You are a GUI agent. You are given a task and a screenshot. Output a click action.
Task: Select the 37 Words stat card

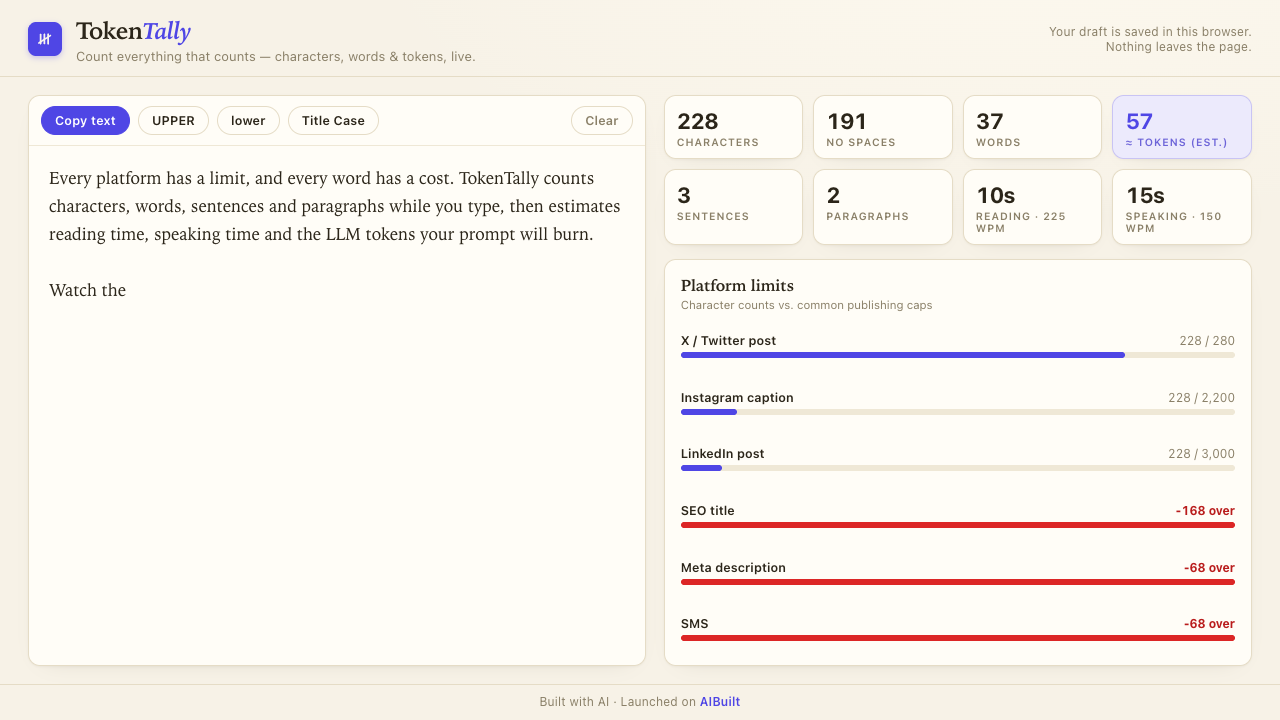click(1032, 127)
